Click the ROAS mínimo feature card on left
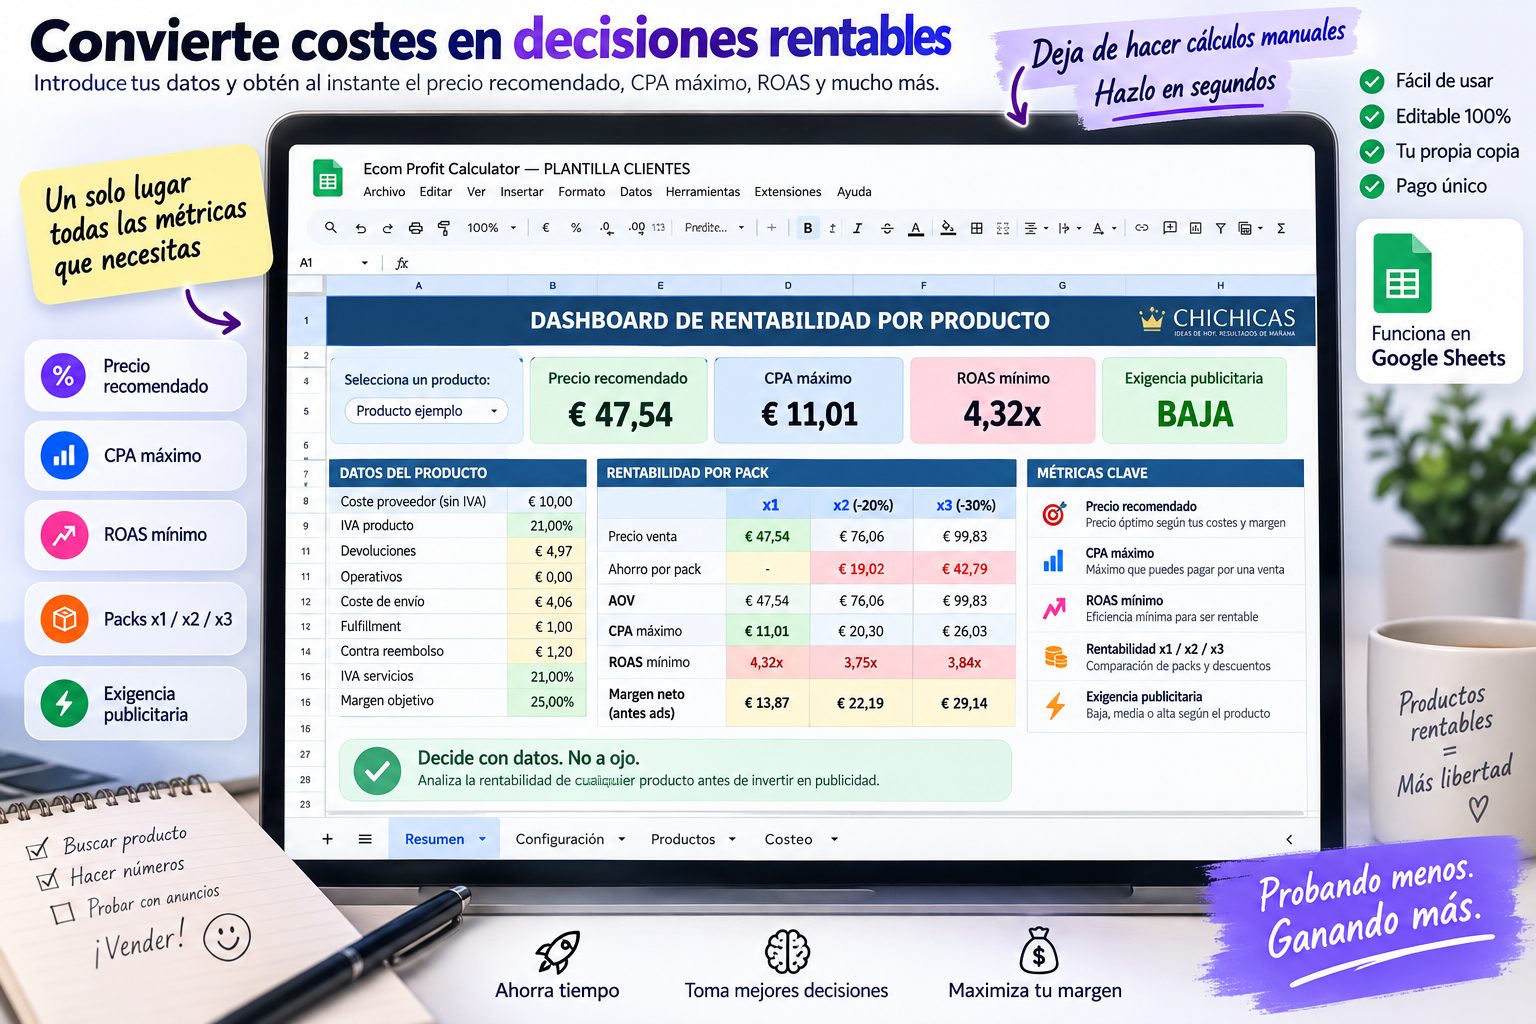The width and height of the screenshot is (1536, 1024). click(135, 535)
